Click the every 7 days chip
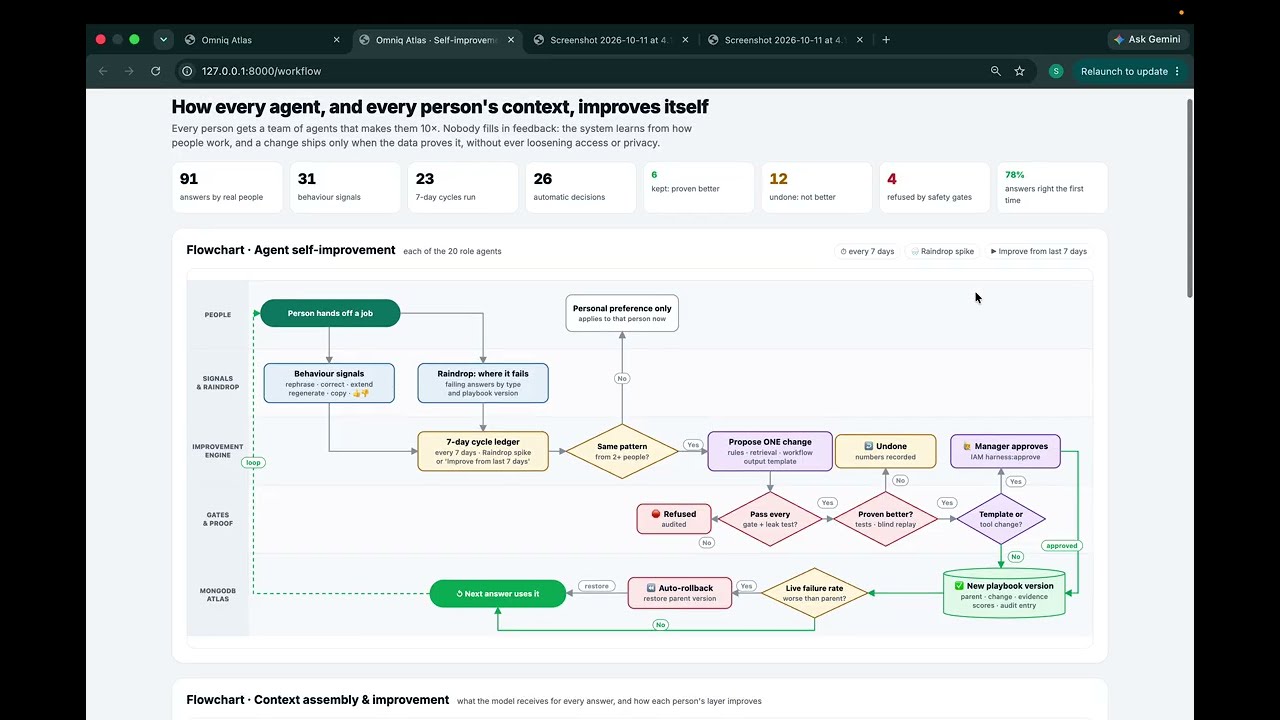Image resolution: width=1280 pixels, height=720 pixels. [x=867, y=251]
